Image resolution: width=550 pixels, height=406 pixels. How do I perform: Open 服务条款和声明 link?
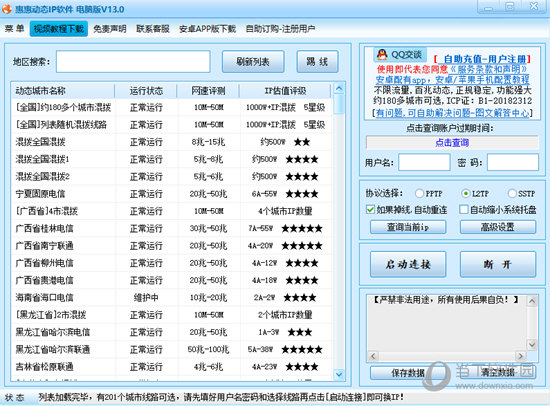(488, 69)
